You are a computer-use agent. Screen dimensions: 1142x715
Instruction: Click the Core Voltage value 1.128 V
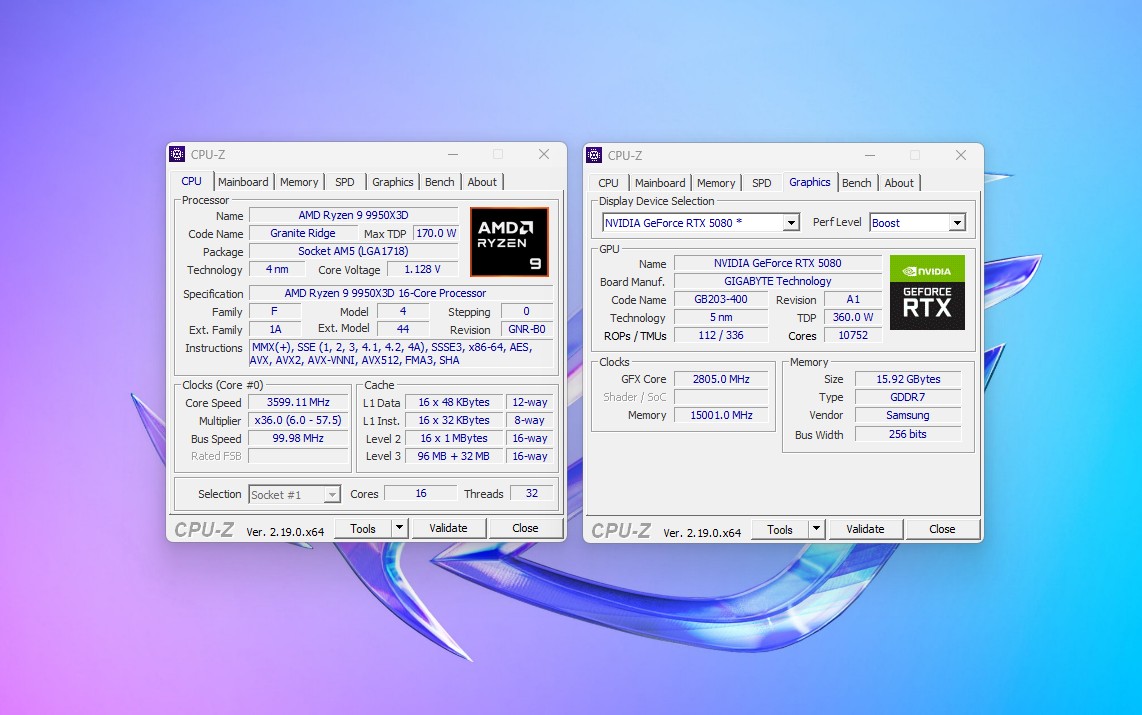click(x=422, y=269)
